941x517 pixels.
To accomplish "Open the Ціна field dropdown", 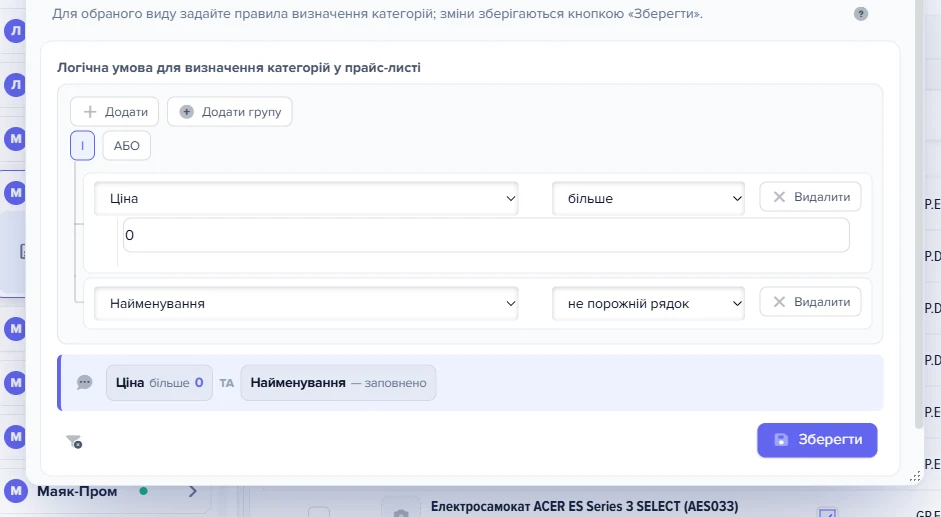I will pos(306,198).
